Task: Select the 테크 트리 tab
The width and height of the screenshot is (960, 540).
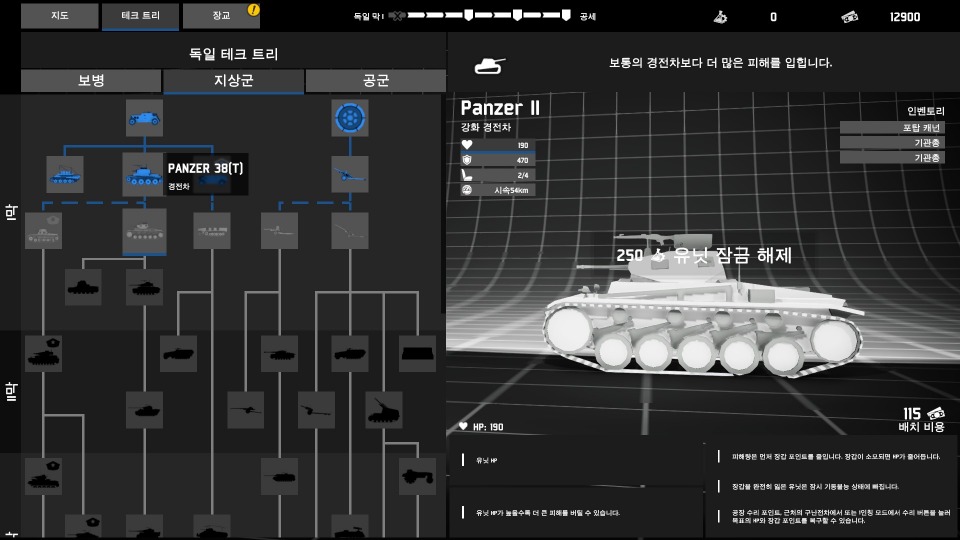Action: [x=140, y=16]
